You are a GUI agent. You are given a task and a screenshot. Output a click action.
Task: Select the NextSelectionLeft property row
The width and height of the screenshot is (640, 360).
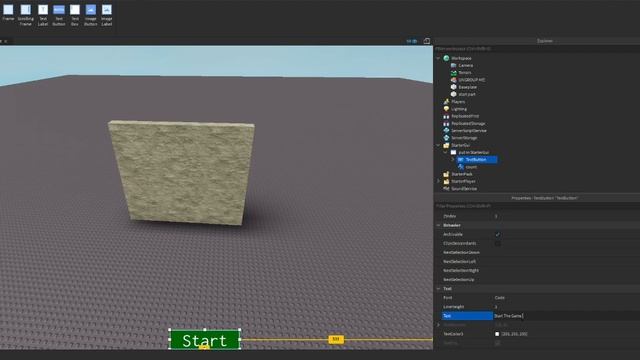tap(537, 261)
